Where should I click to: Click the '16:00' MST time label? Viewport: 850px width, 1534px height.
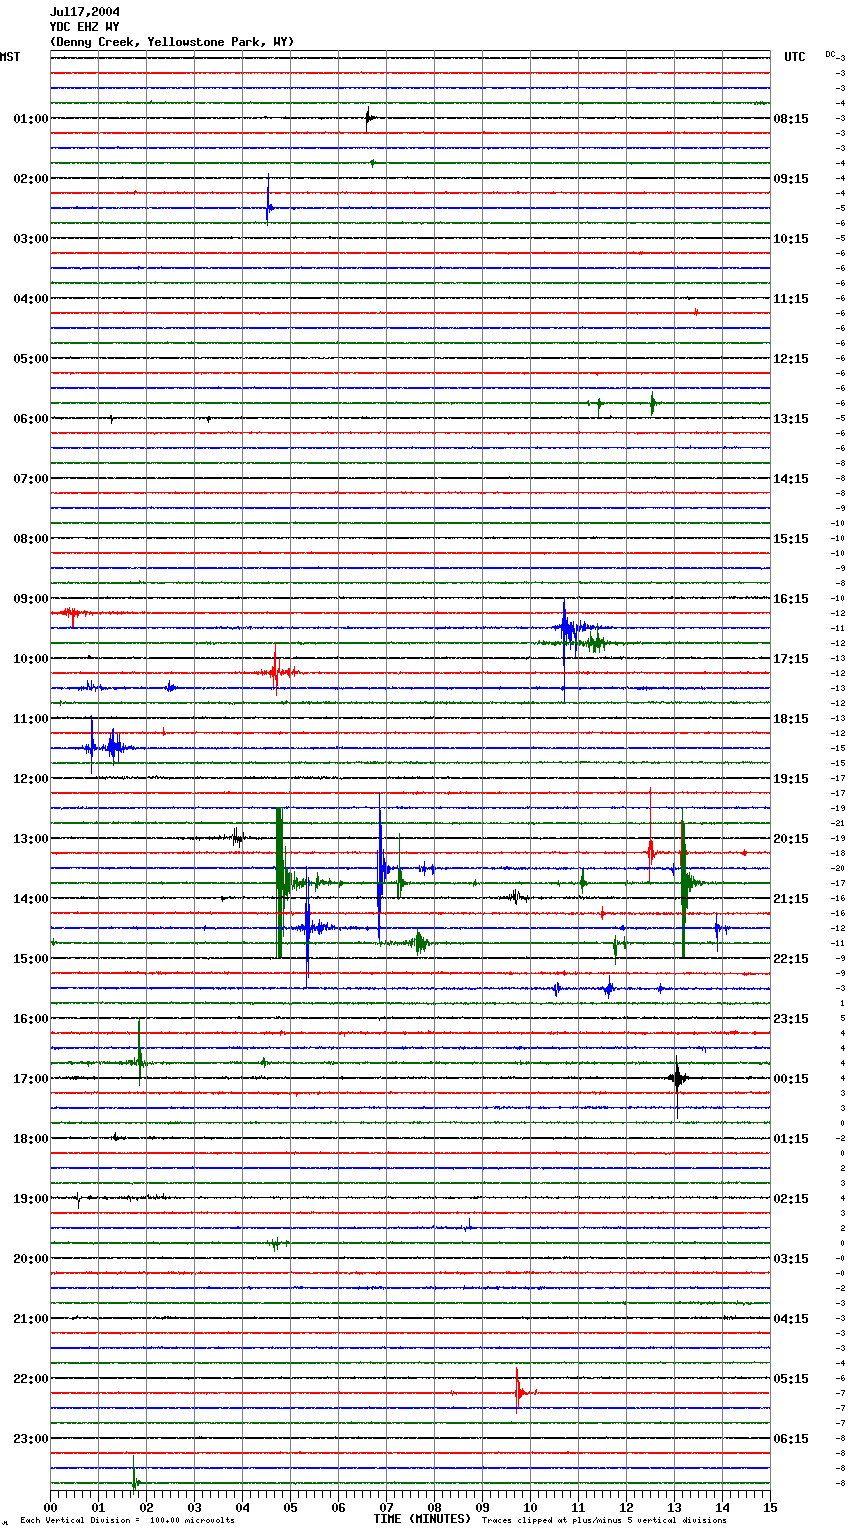coord(30,1019)
